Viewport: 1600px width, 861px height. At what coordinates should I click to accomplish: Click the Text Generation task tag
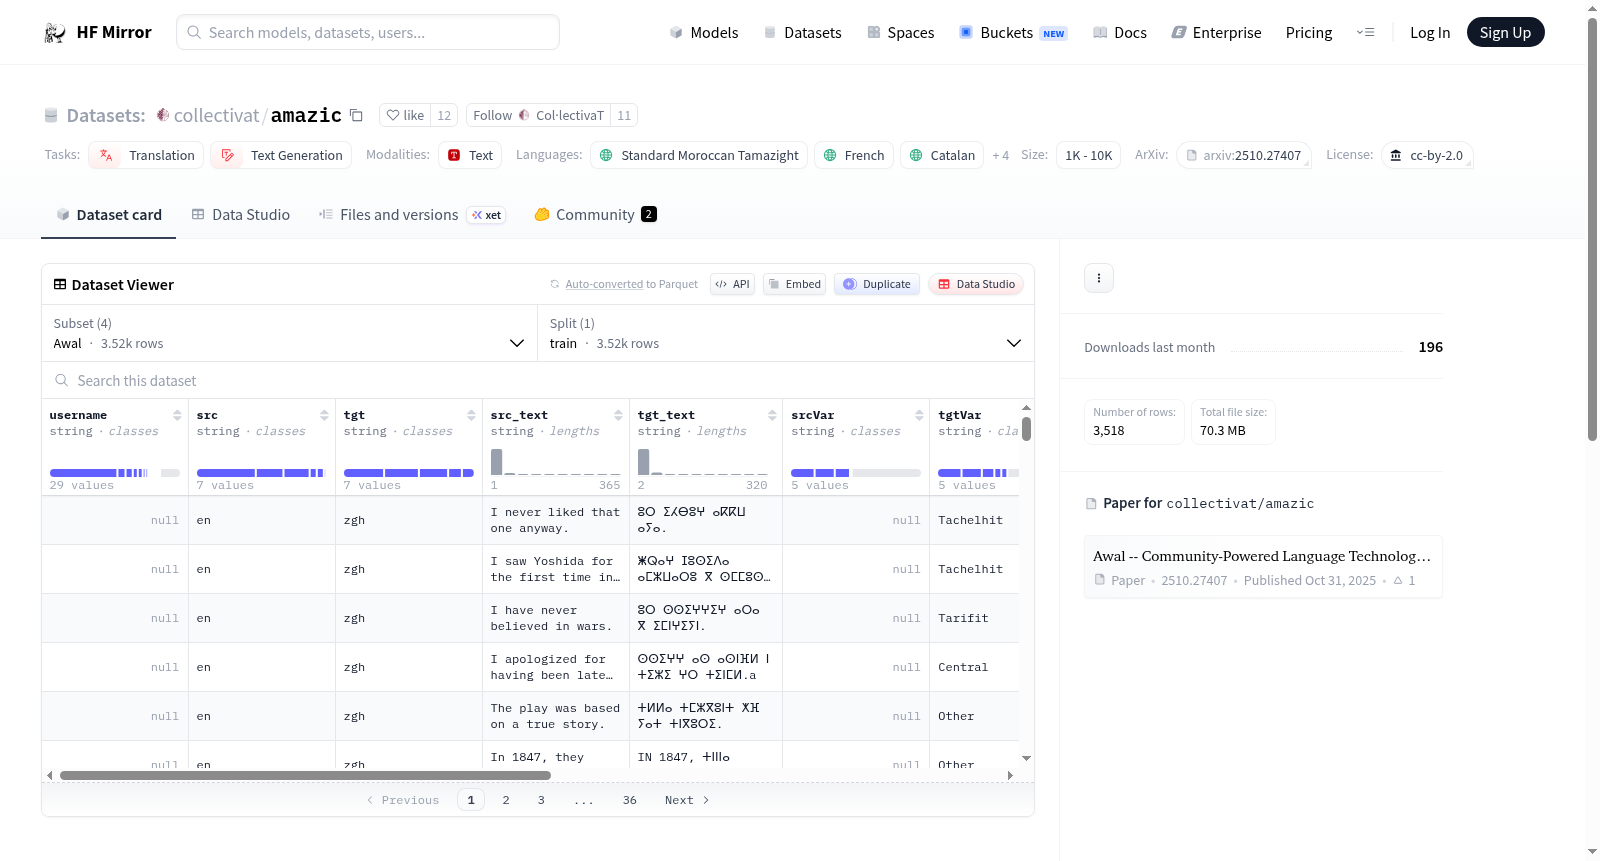coord(281,155)
